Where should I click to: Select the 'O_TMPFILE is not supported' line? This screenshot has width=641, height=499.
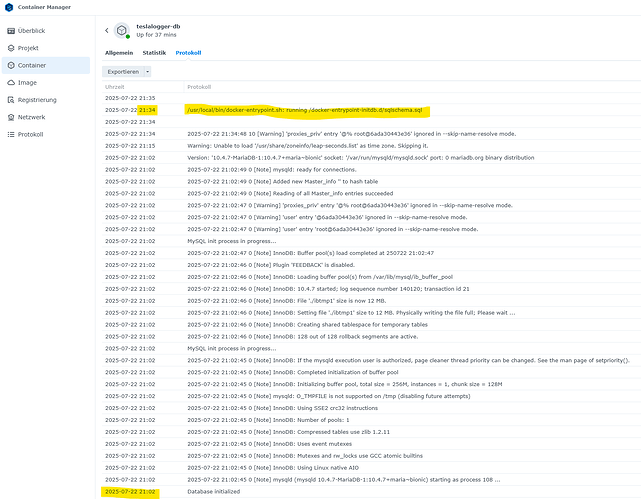pyautogui.click(x=371, y=396)
